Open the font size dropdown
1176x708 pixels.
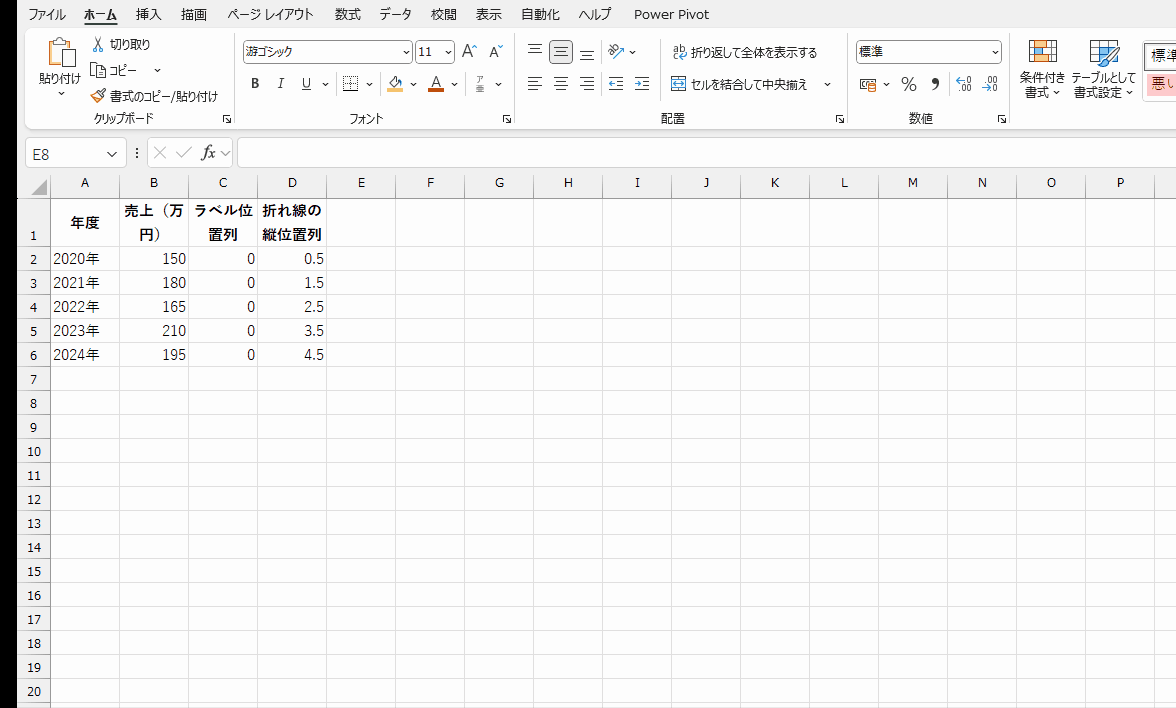(447, 51)
